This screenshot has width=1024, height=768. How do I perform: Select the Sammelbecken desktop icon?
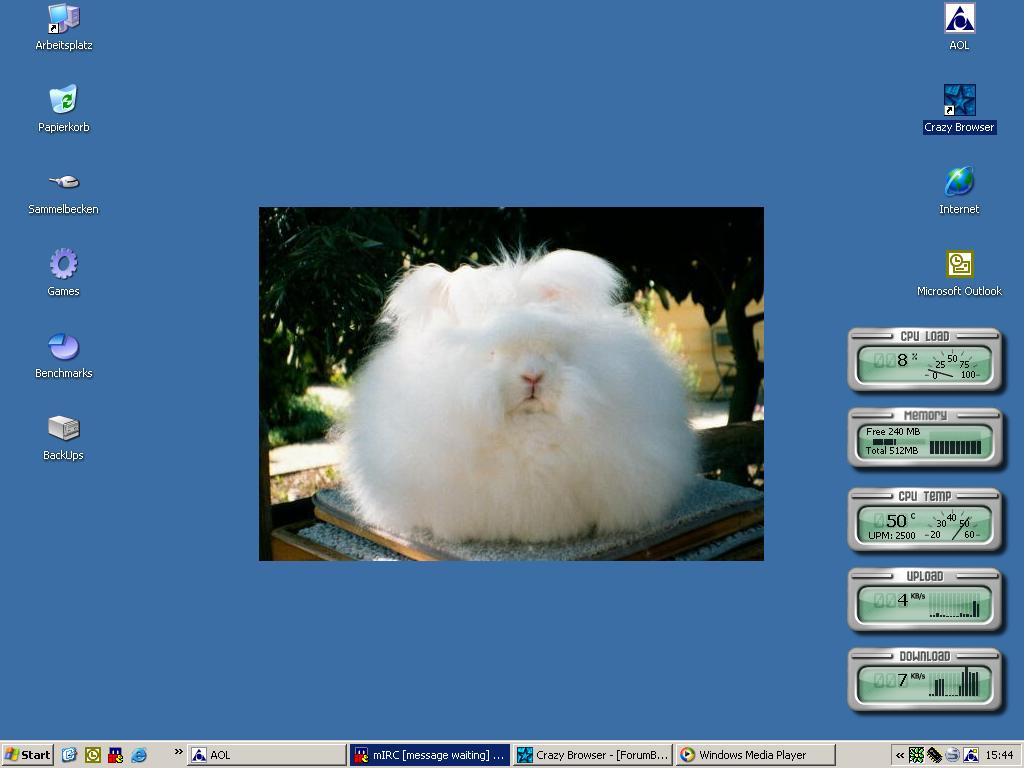[x=63, y=193]
